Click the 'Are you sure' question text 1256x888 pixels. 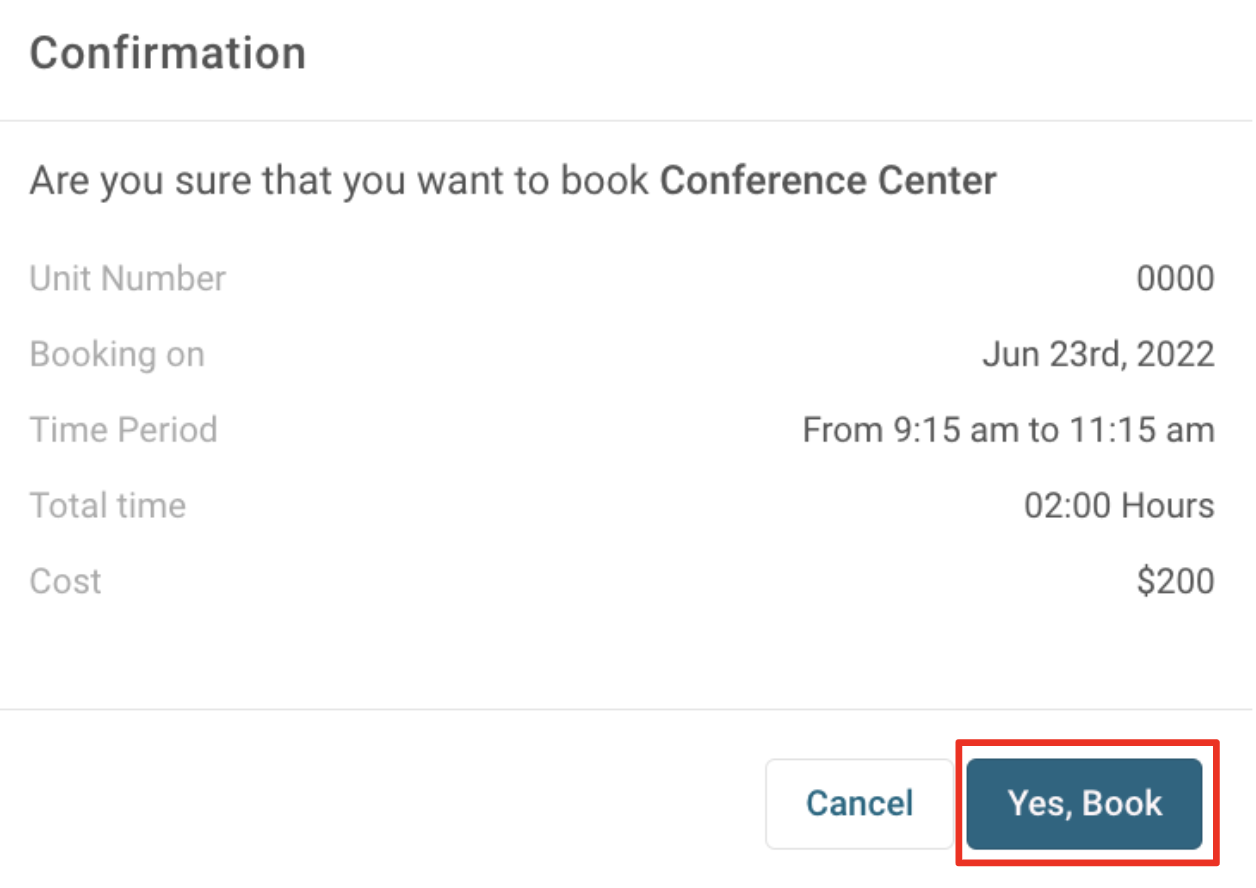pos(340,181)
